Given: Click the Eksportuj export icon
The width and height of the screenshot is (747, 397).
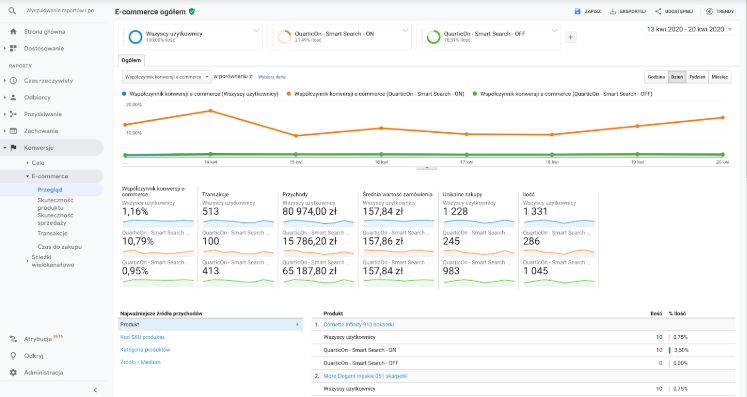Looking at the screenshot, I should [x=613, y=11].
